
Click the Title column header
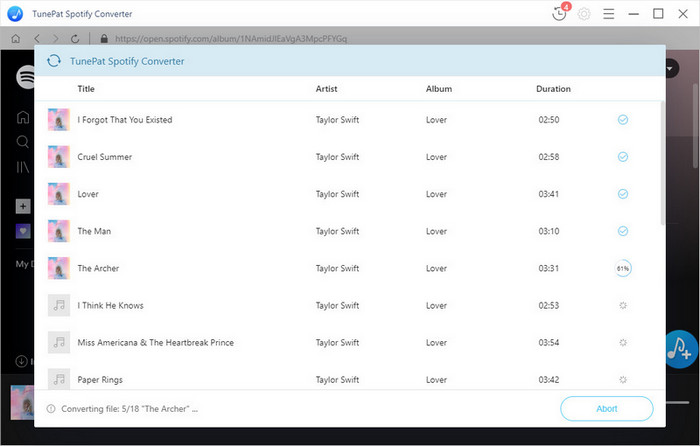[86, 89]
